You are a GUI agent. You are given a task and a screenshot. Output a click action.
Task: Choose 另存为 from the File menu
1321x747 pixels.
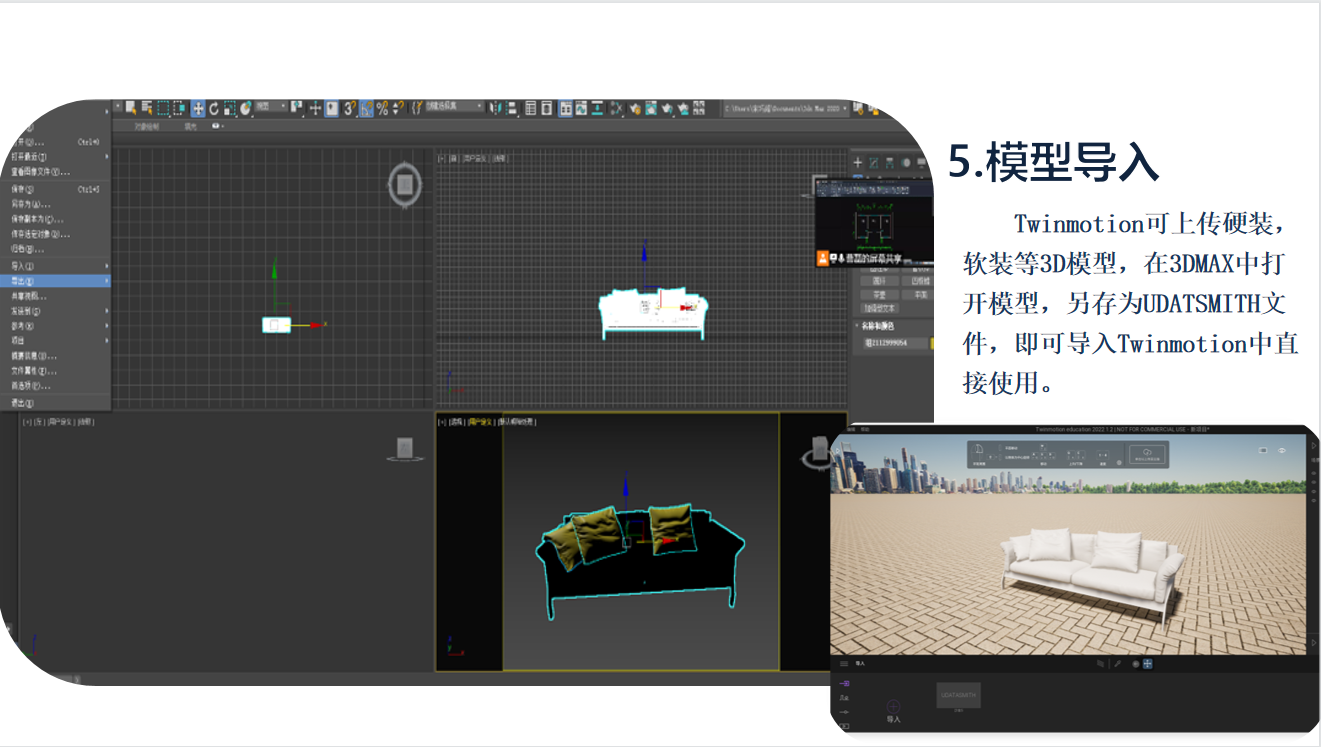click(x=30, y=204)
